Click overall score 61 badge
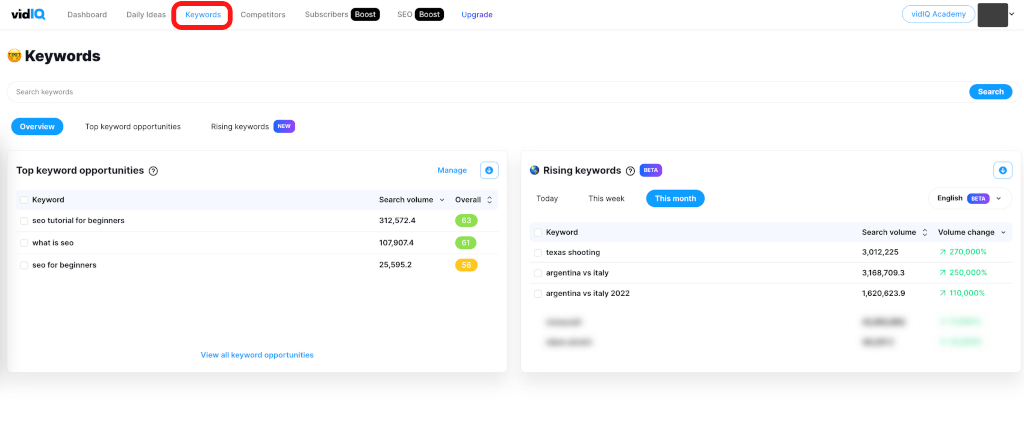Viewport: 1024px width, 425px height. pyautogui.click(x=466, y=243)
